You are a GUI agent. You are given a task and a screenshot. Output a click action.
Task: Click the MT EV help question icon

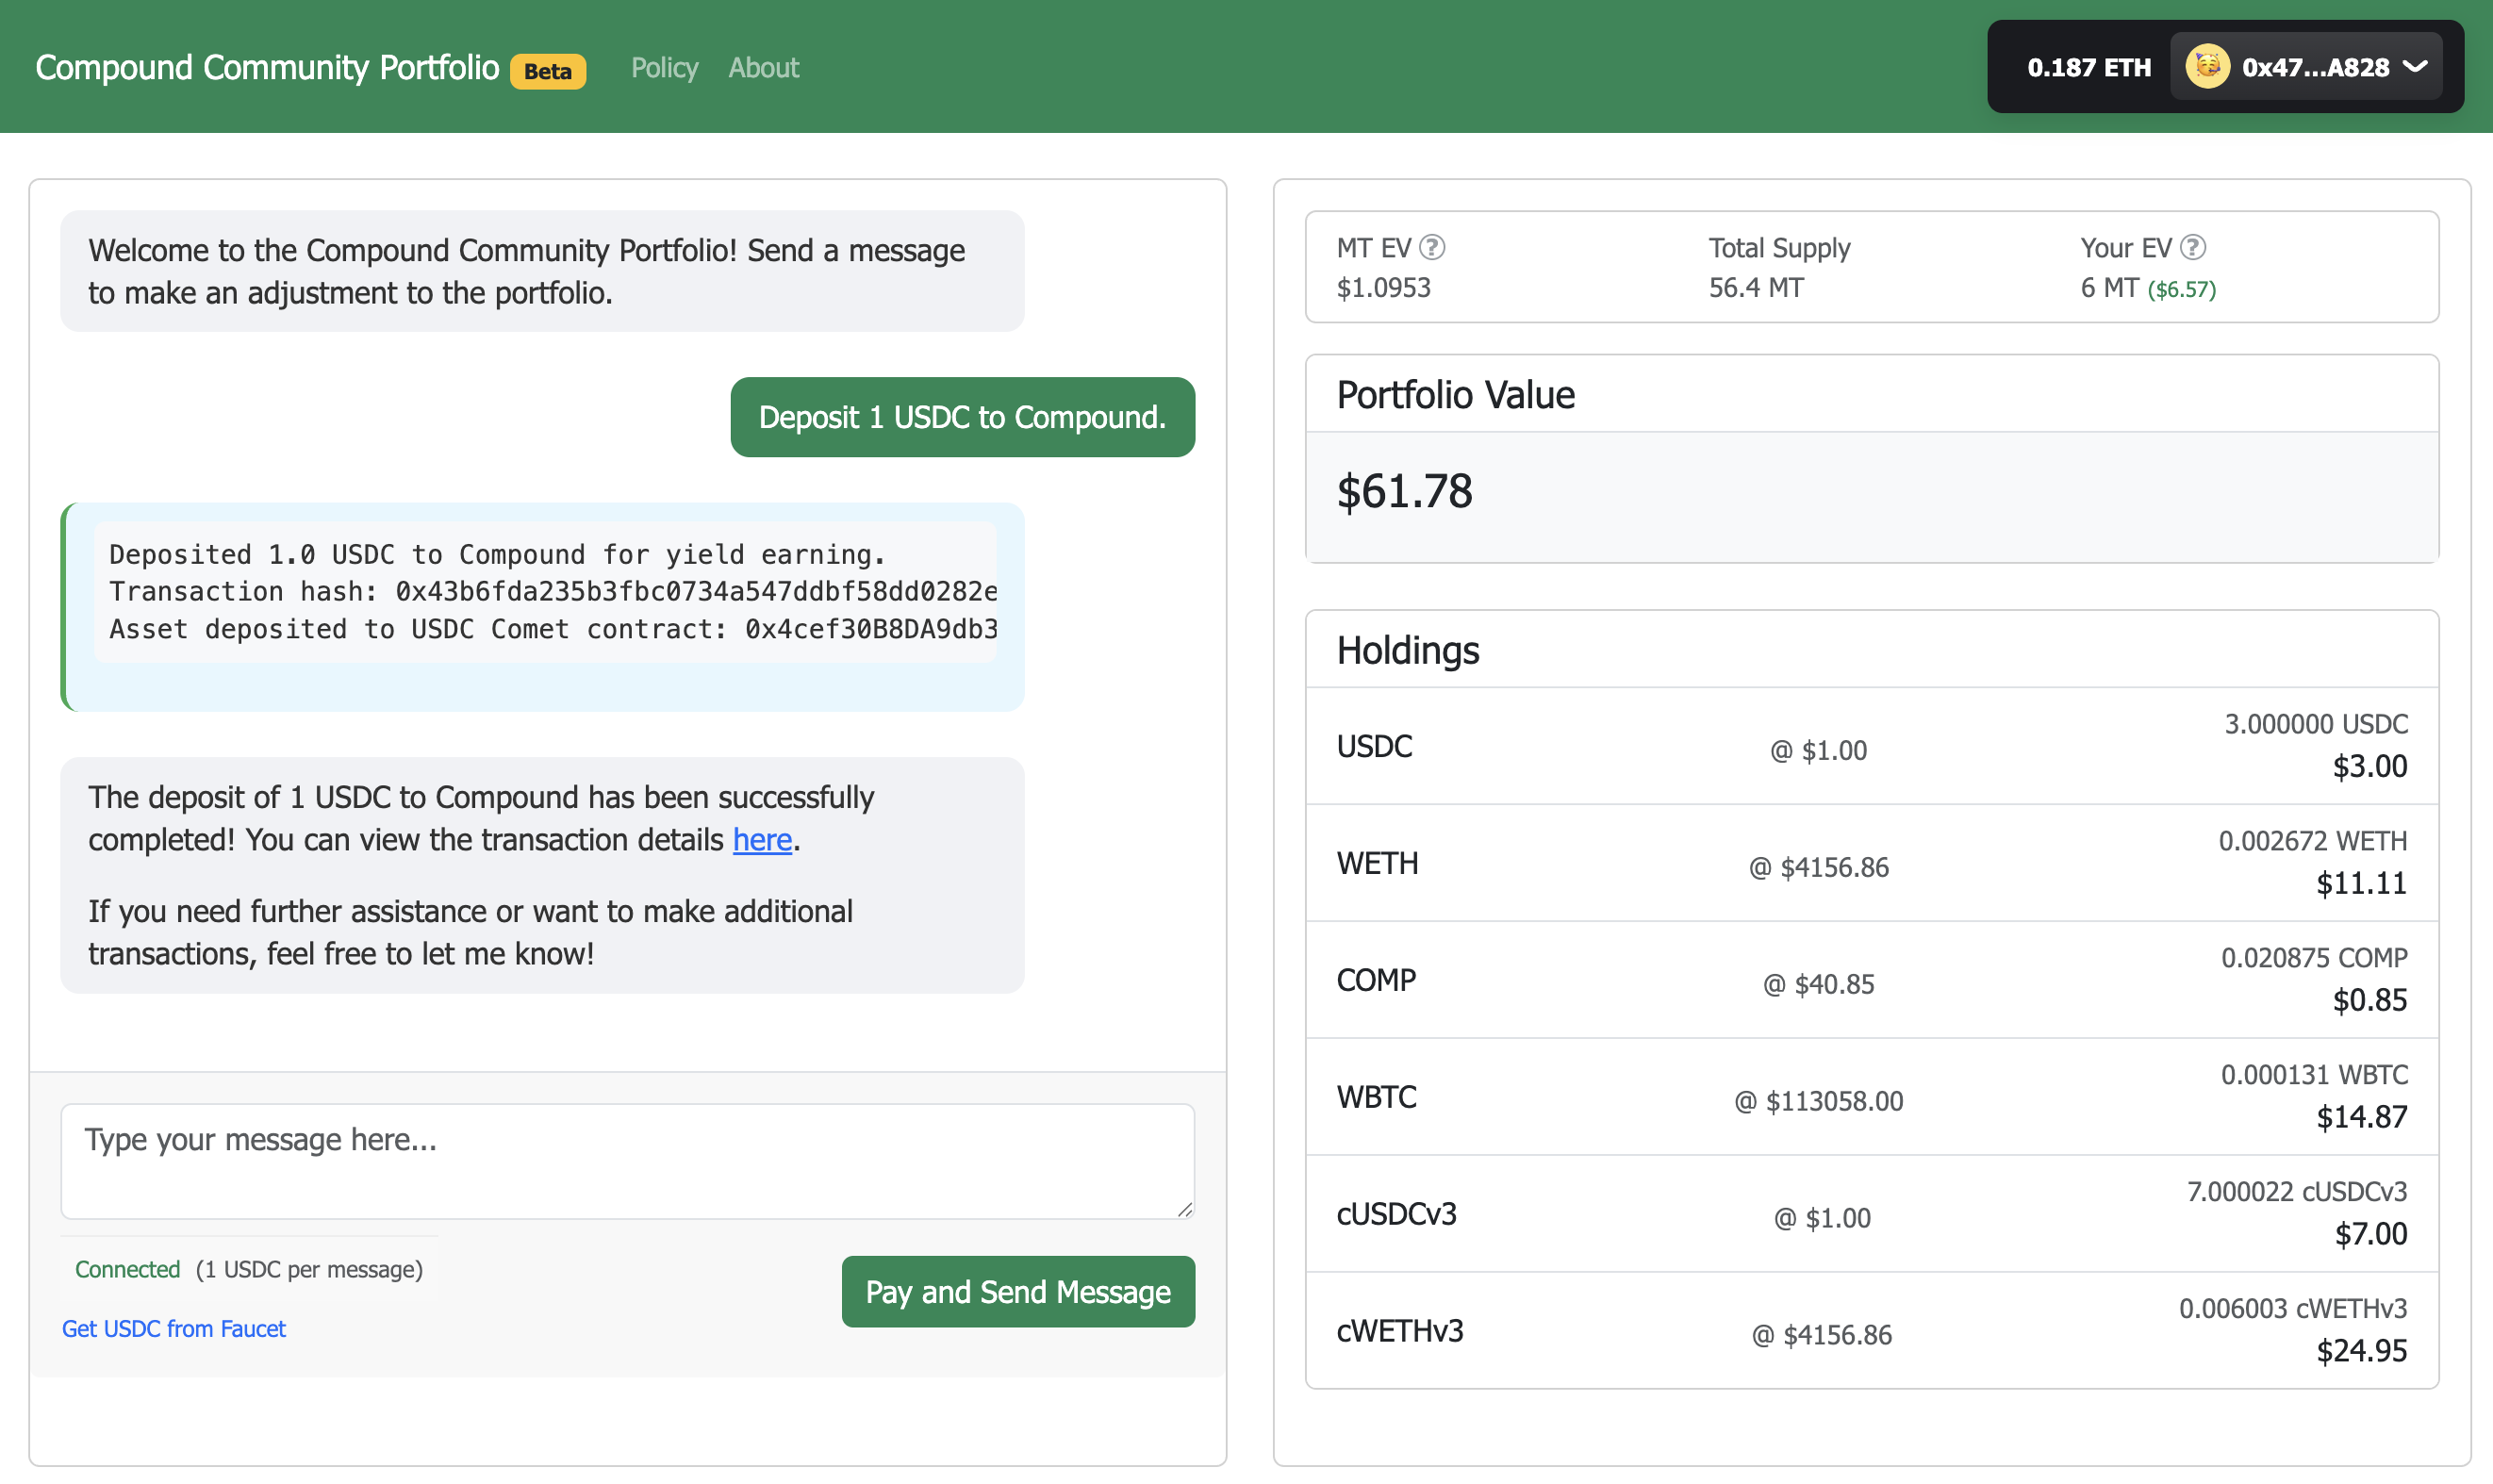1432,247
